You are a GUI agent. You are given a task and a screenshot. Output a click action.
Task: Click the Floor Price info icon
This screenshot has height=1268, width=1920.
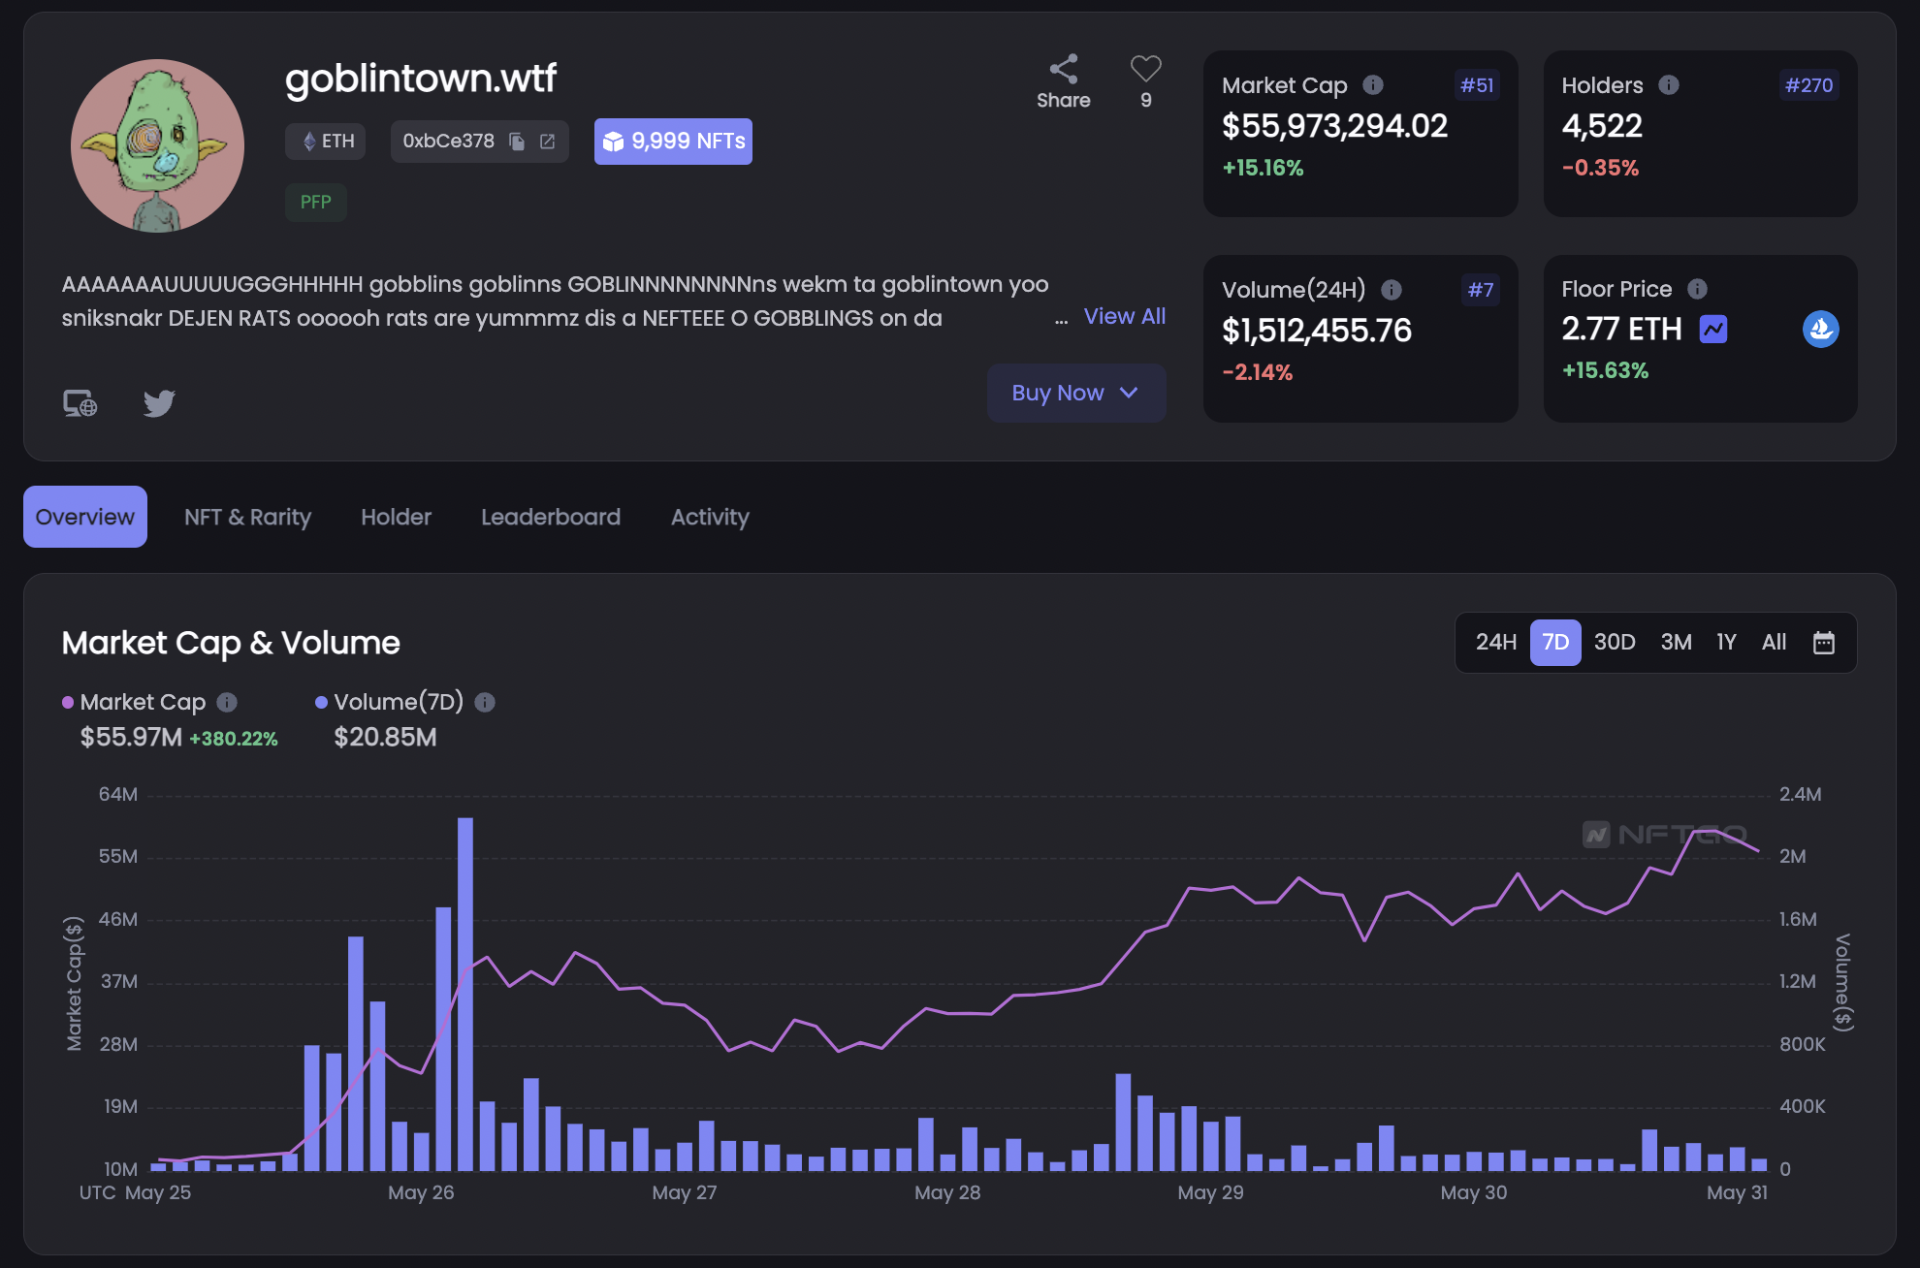1697,289
